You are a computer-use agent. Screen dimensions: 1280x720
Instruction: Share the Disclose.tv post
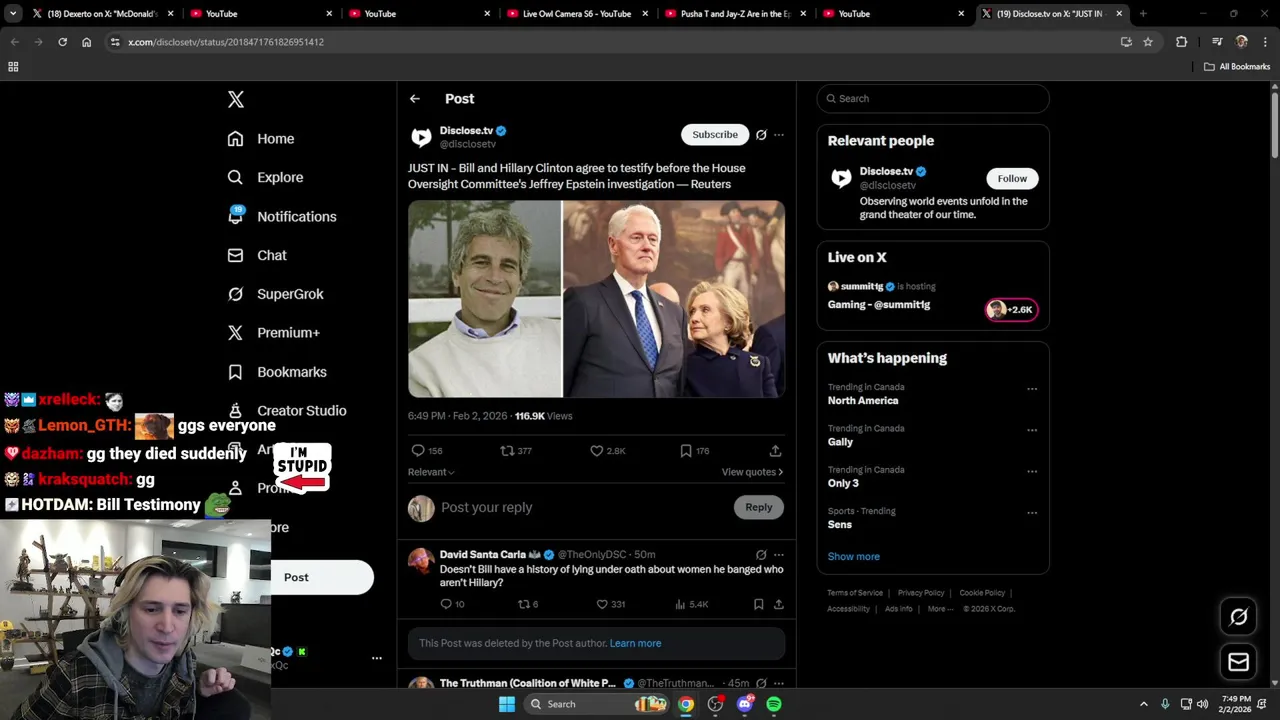coord(775,451)
